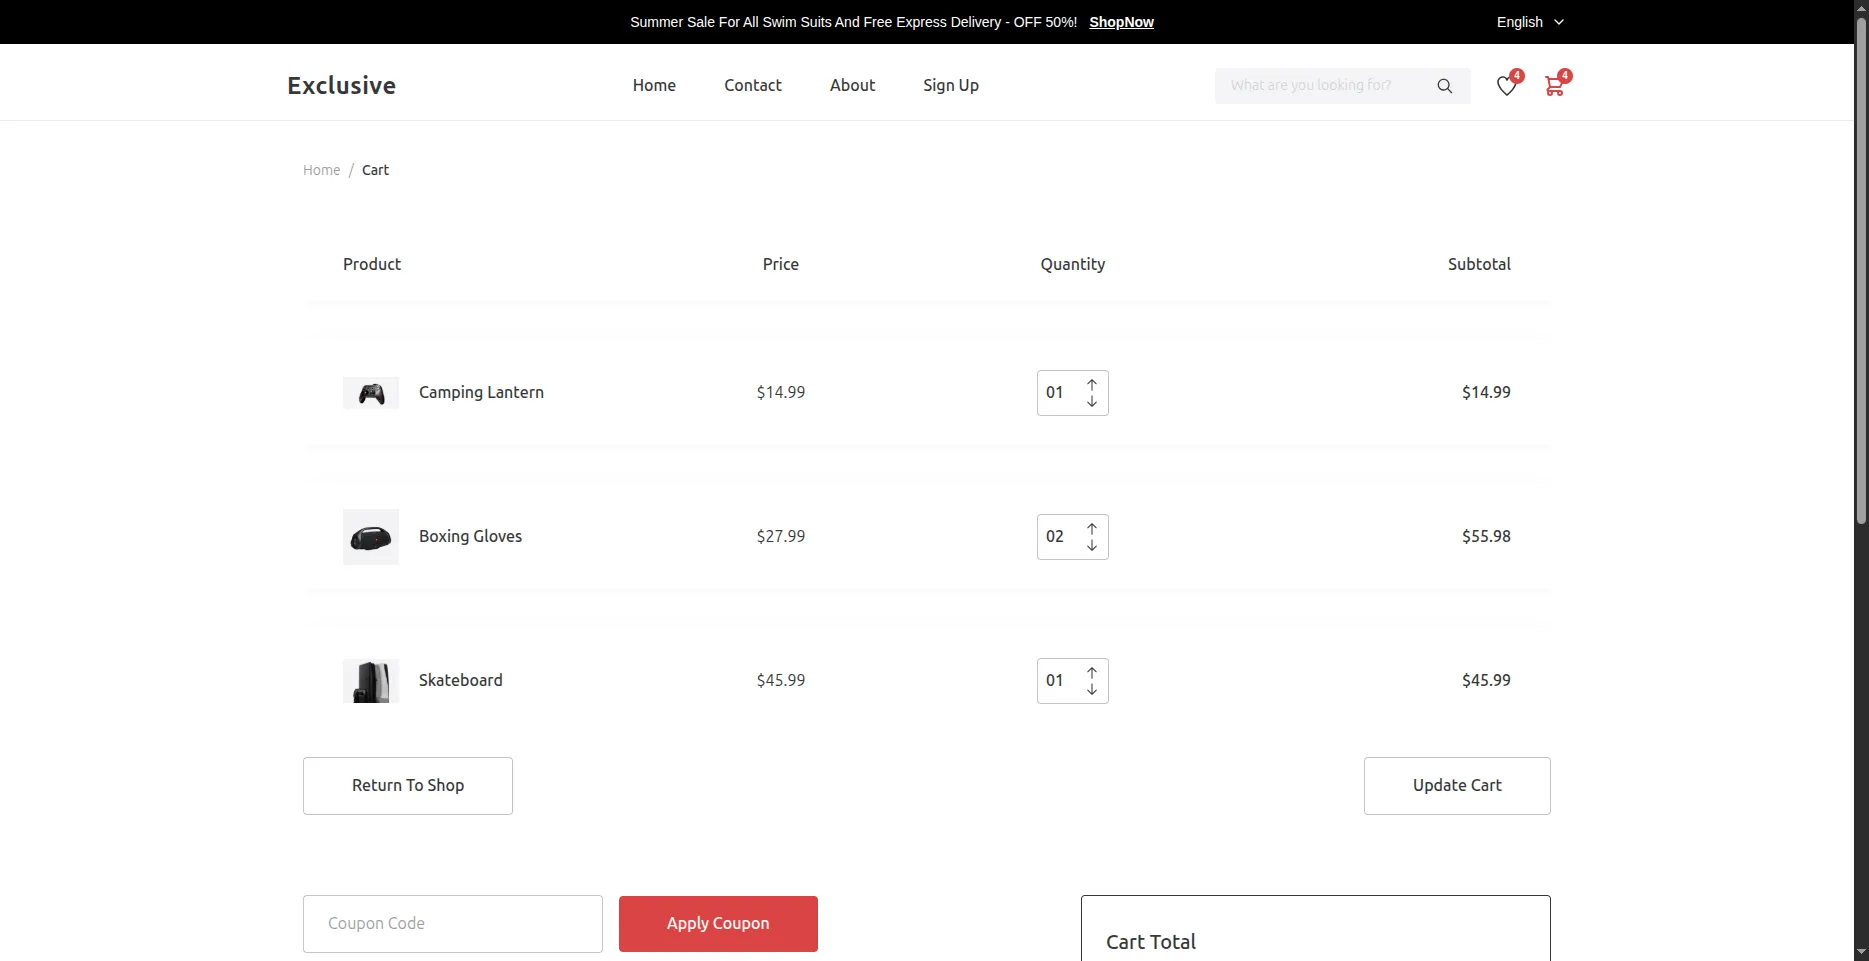The width and height of the screenshot is (1869, 961).
Task: Click the $55.98 subtotal value
Action: point(1486,536)
